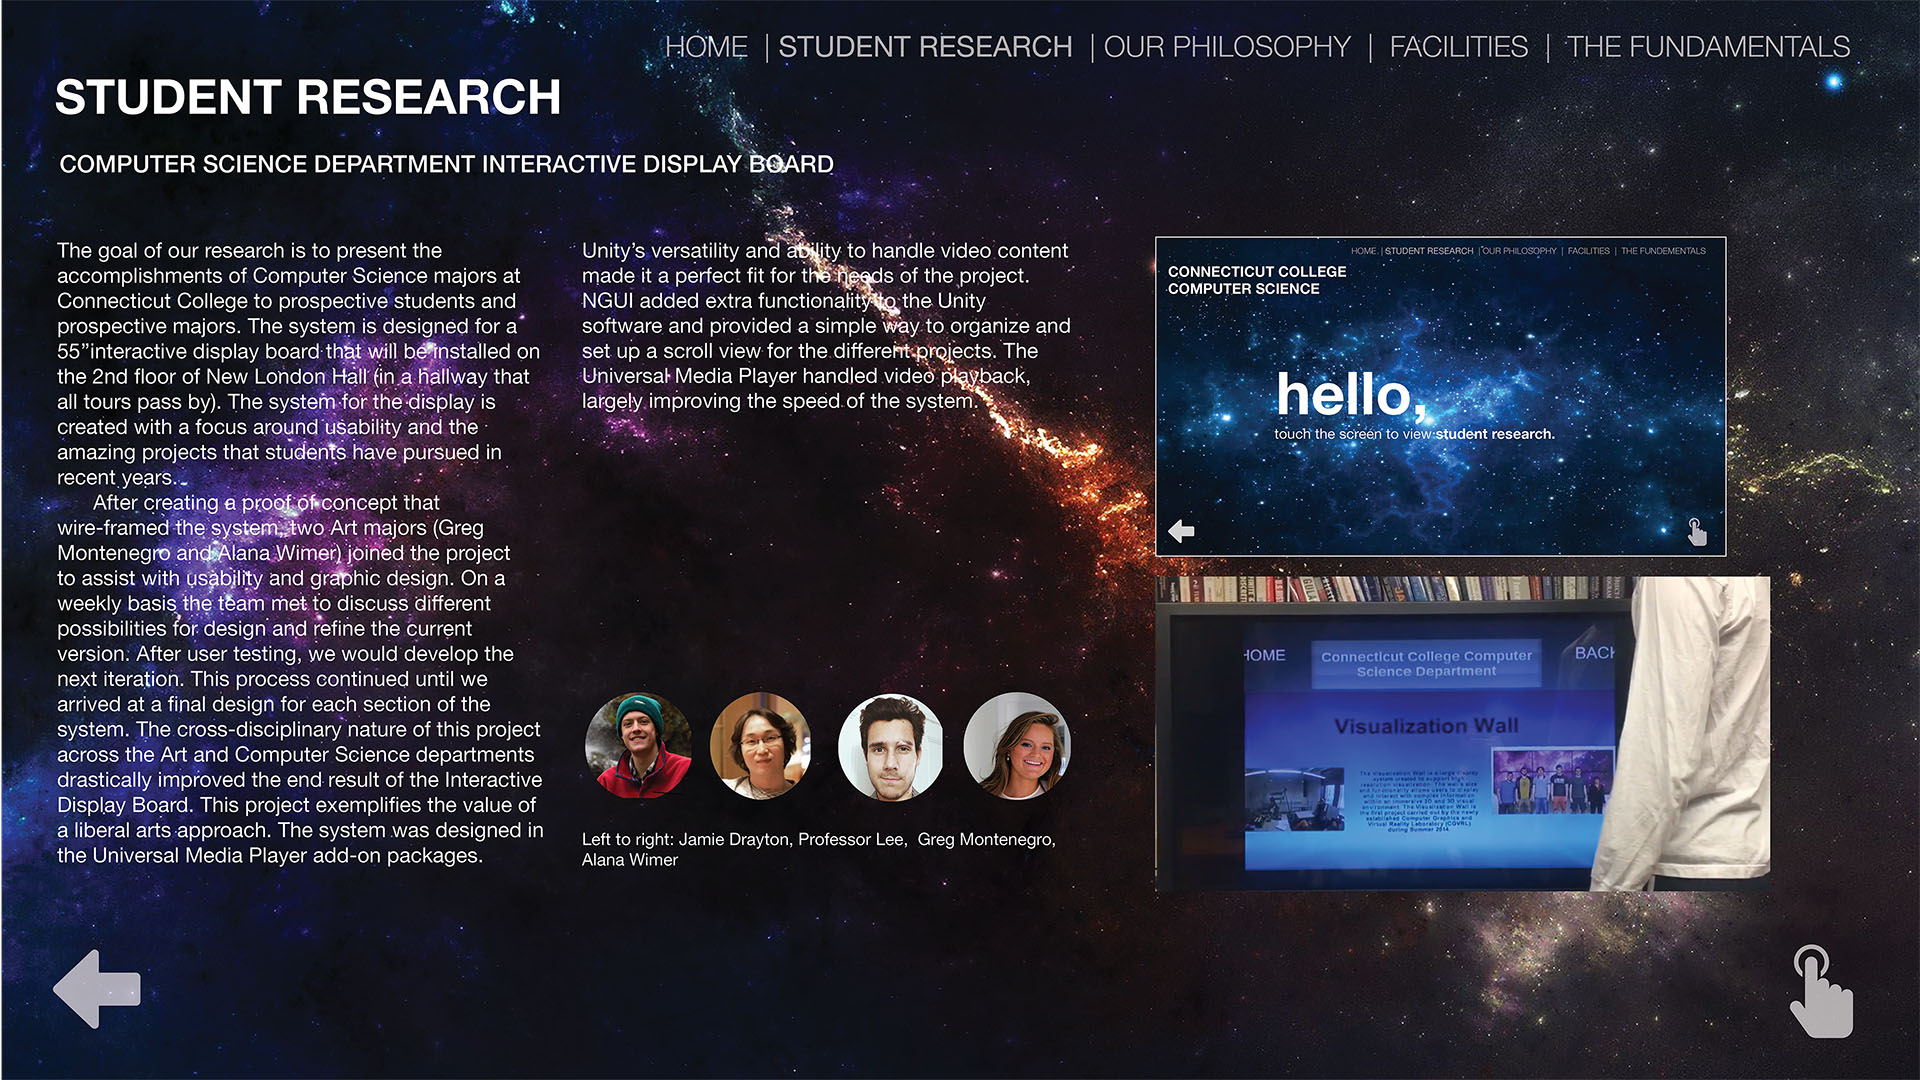The image size is (1920, 1080).
Task: Select Greg Montenegro's circular portrait
Action: coord(889,747)
